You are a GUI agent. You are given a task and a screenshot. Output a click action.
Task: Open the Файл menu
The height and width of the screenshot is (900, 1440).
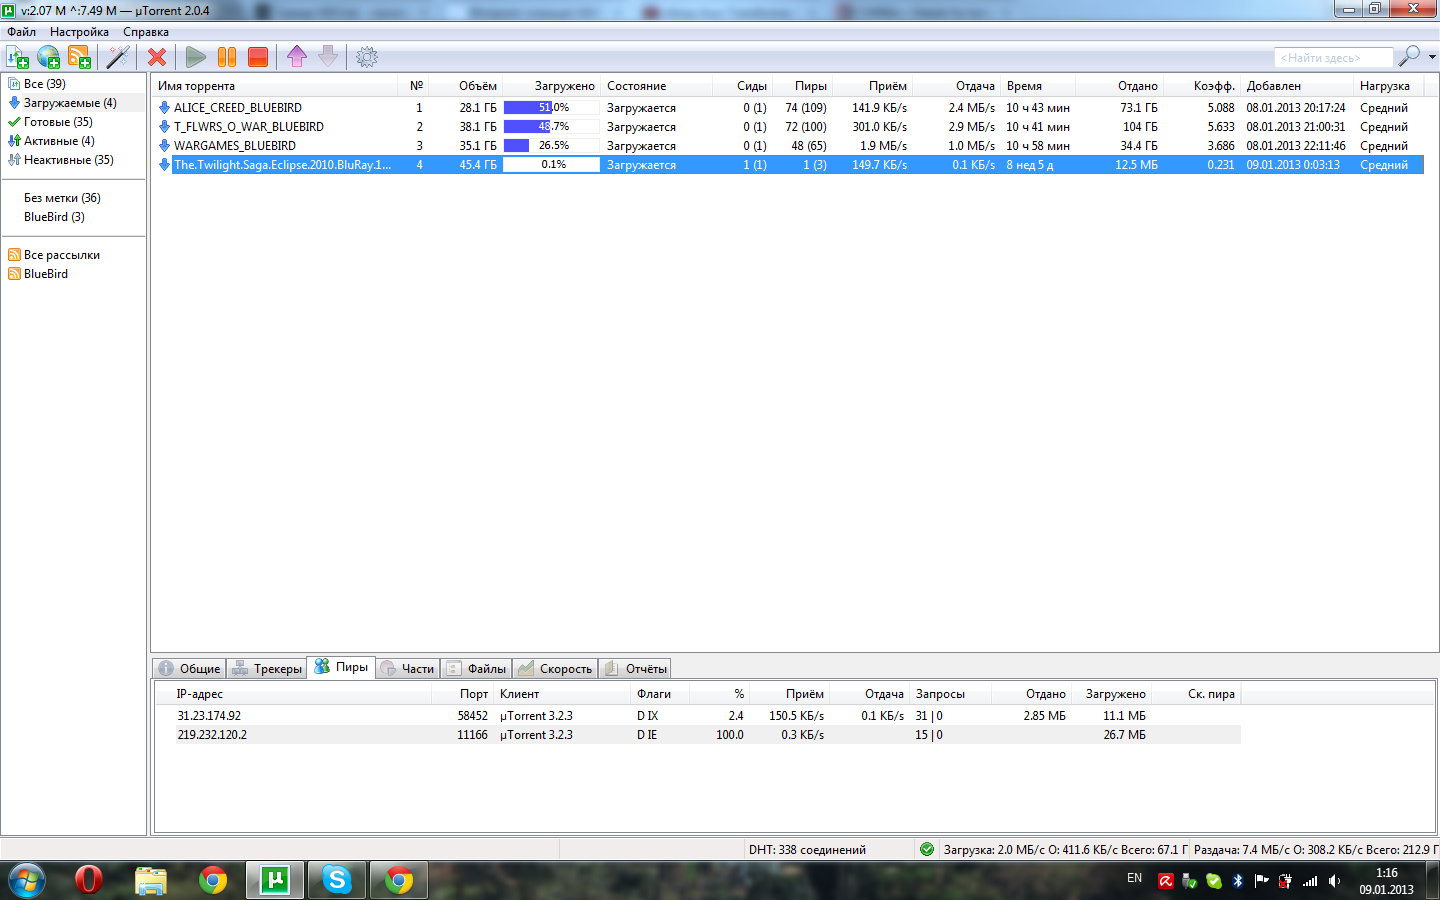point(22,32)
